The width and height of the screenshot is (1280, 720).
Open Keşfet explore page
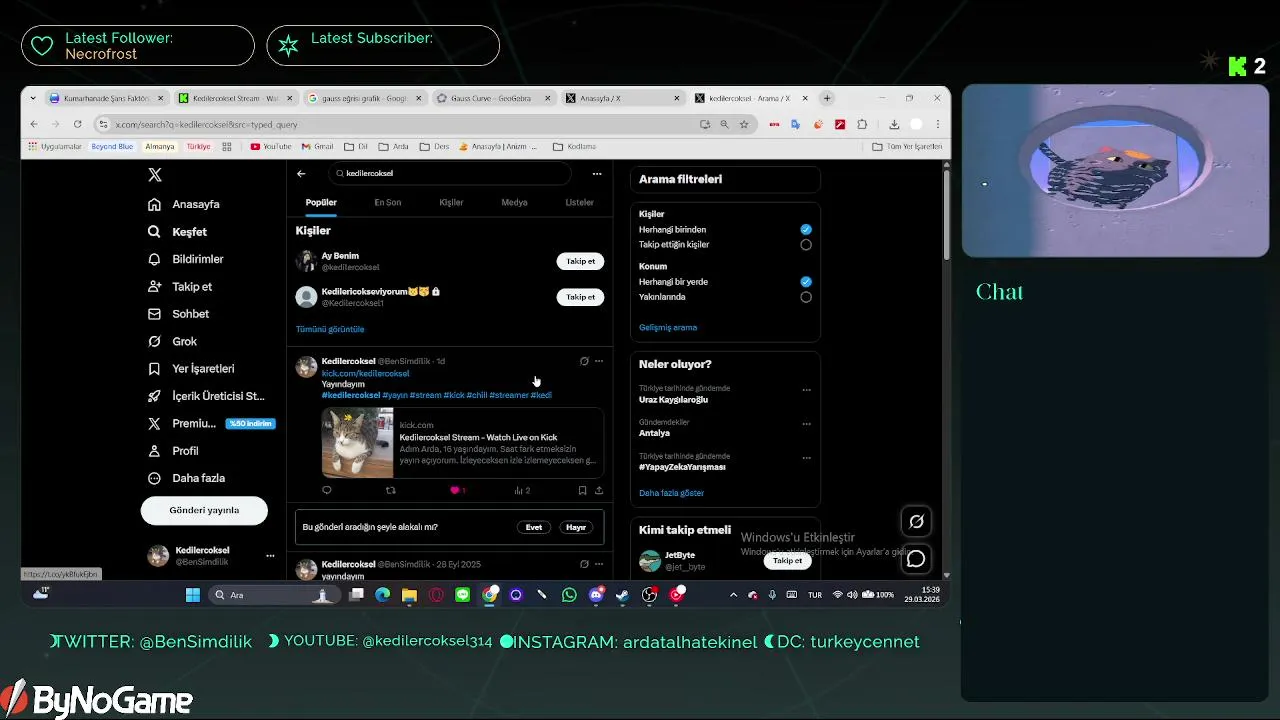point(178,231)
